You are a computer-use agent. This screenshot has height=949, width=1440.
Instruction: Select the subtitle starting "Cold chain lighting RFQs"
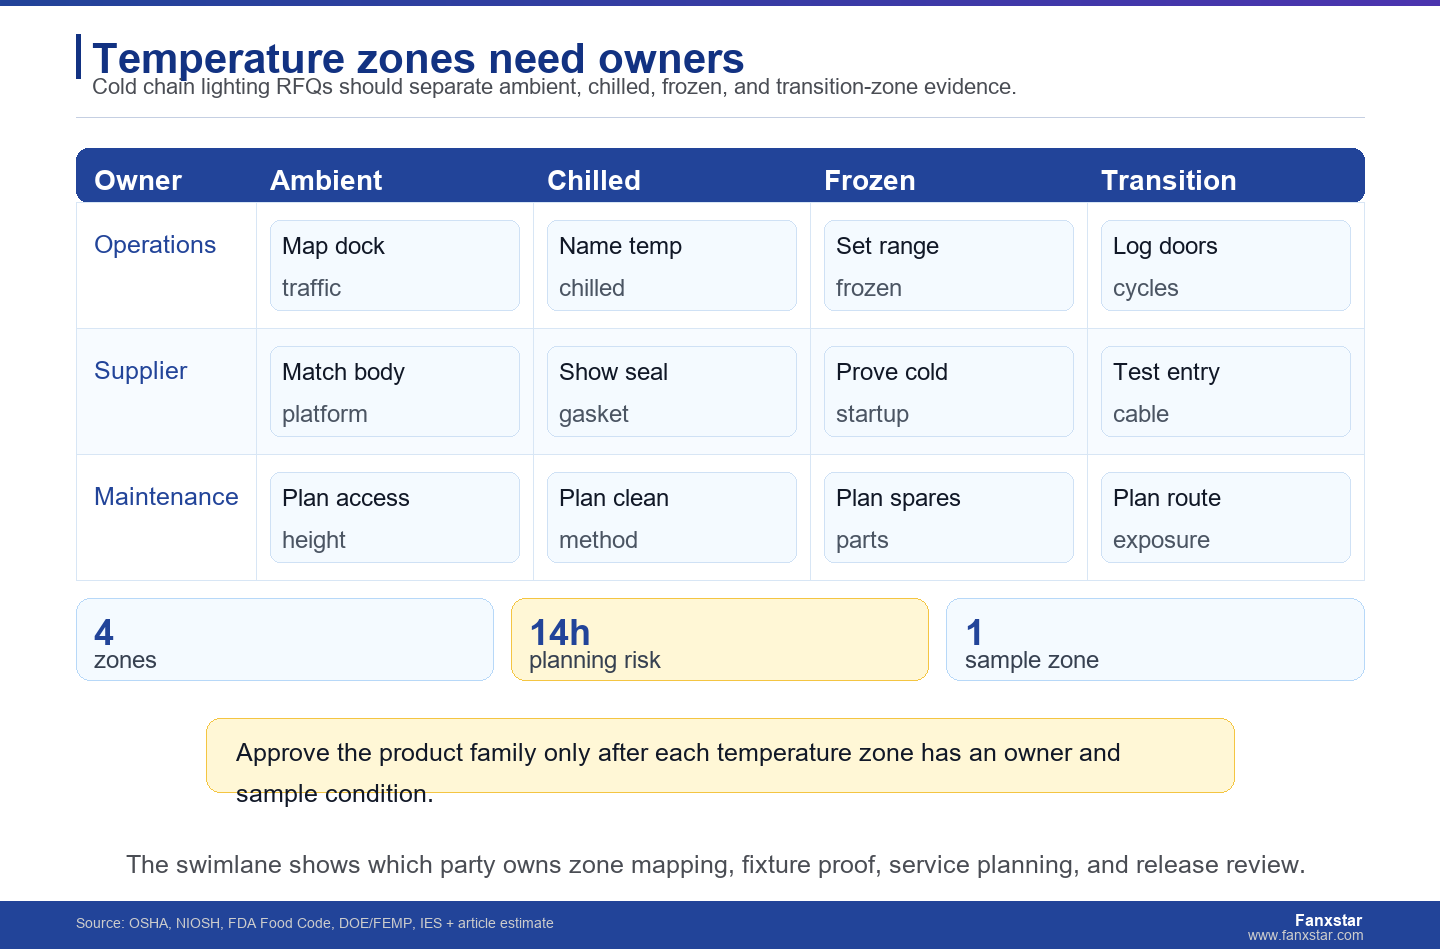(x=554, y=87)
